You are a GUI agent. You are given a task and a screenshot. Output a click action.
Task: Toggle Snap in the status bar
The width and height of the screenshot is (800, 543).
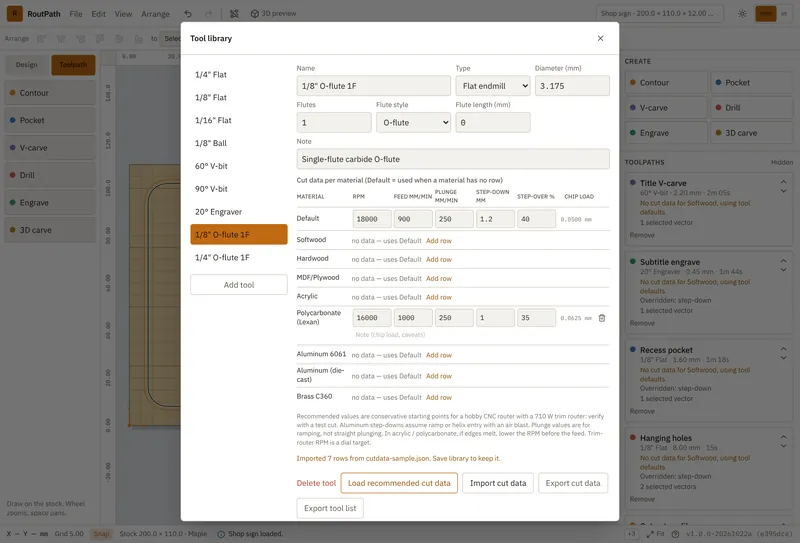coord(102,534)
